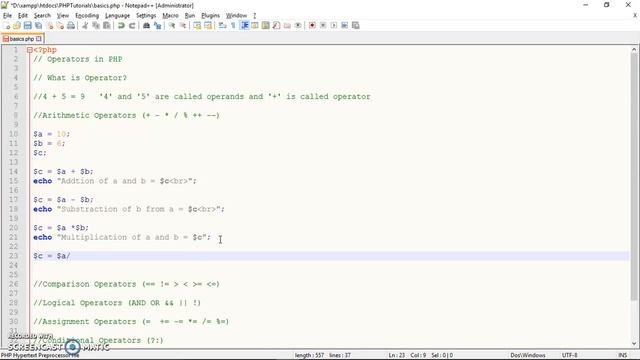640x360 pixels.
Task: Open the Language menu
Action: click(x=118, y=16)
